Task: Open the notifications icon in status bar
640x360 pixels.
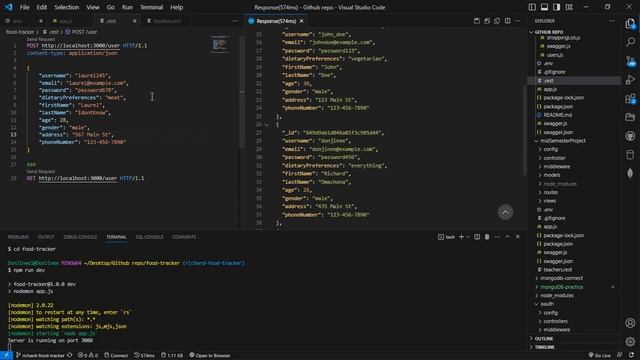Action: [632, 356]
